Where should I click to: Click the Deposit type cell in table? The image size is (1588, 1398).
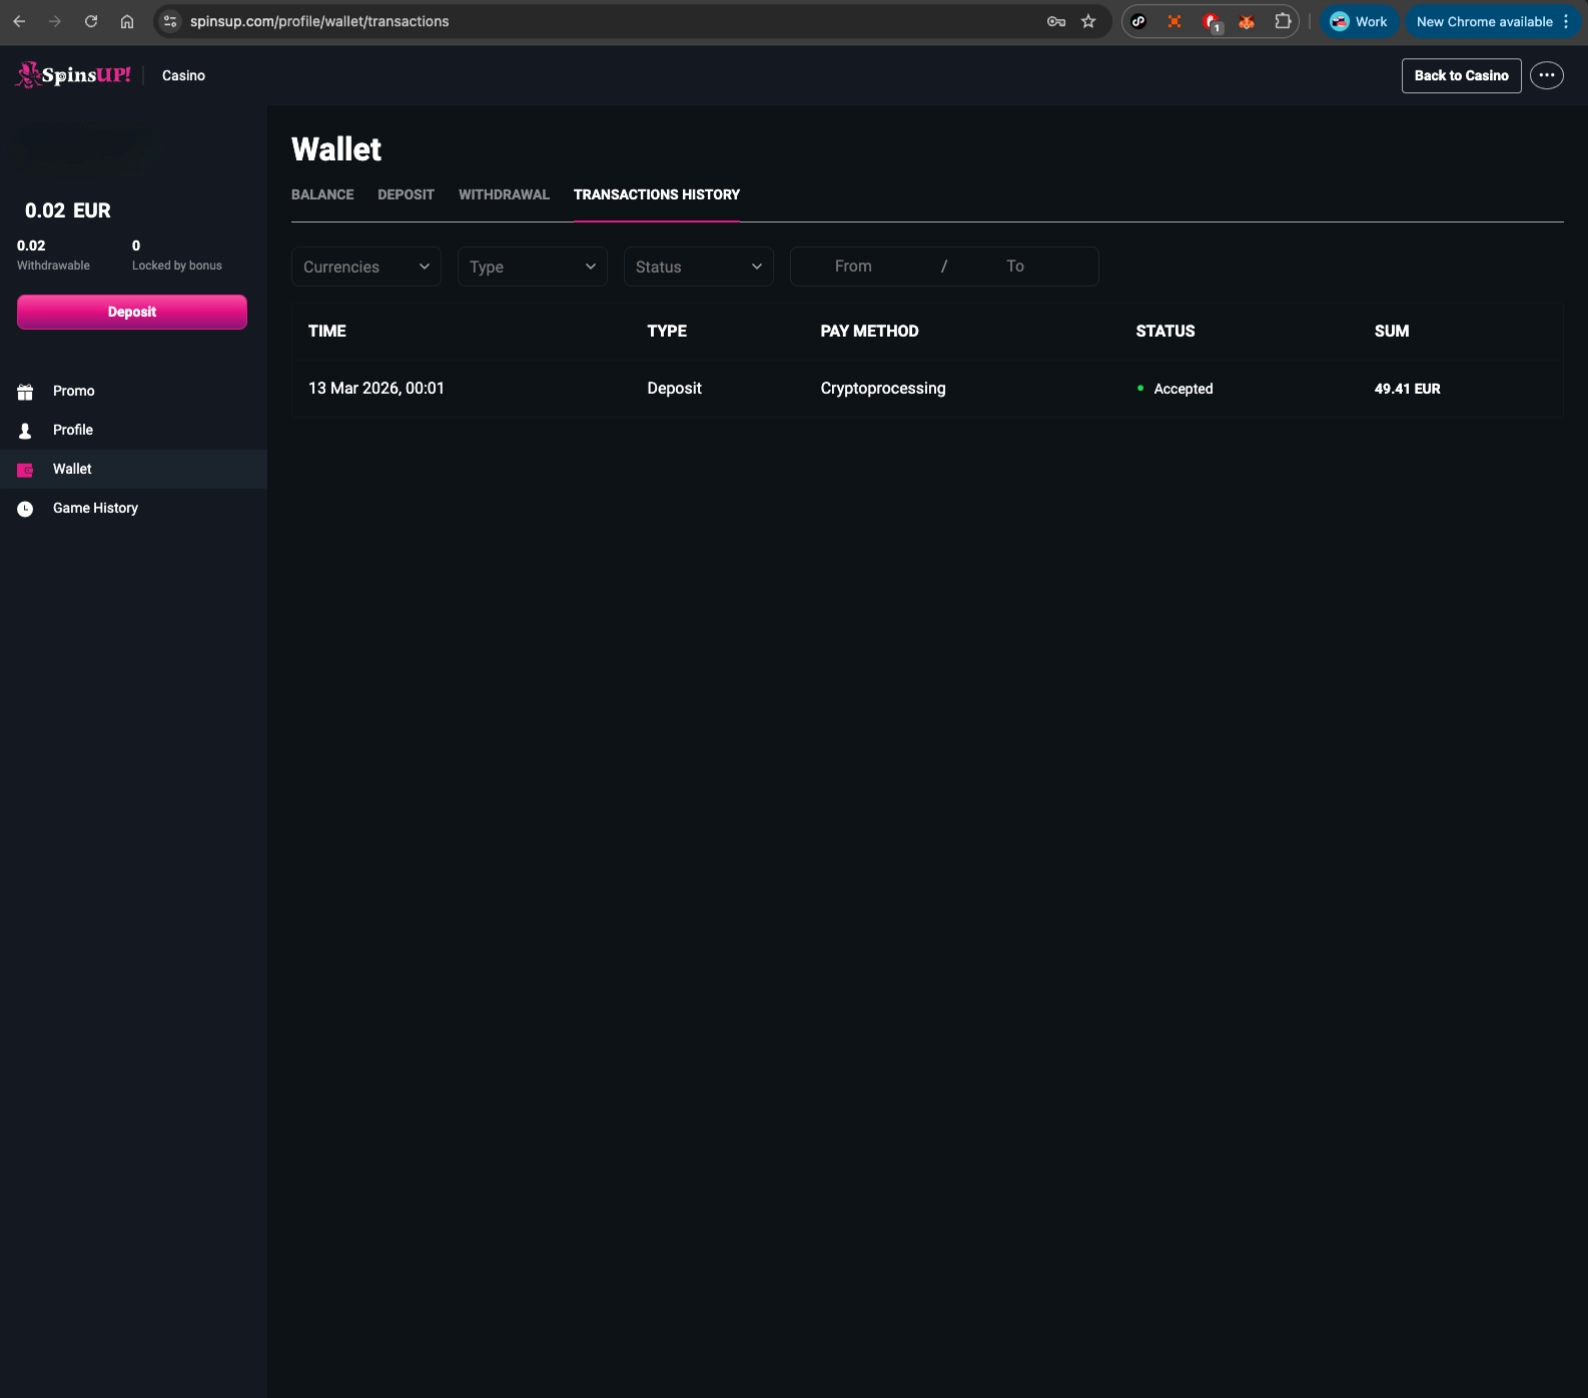[674, 388]
